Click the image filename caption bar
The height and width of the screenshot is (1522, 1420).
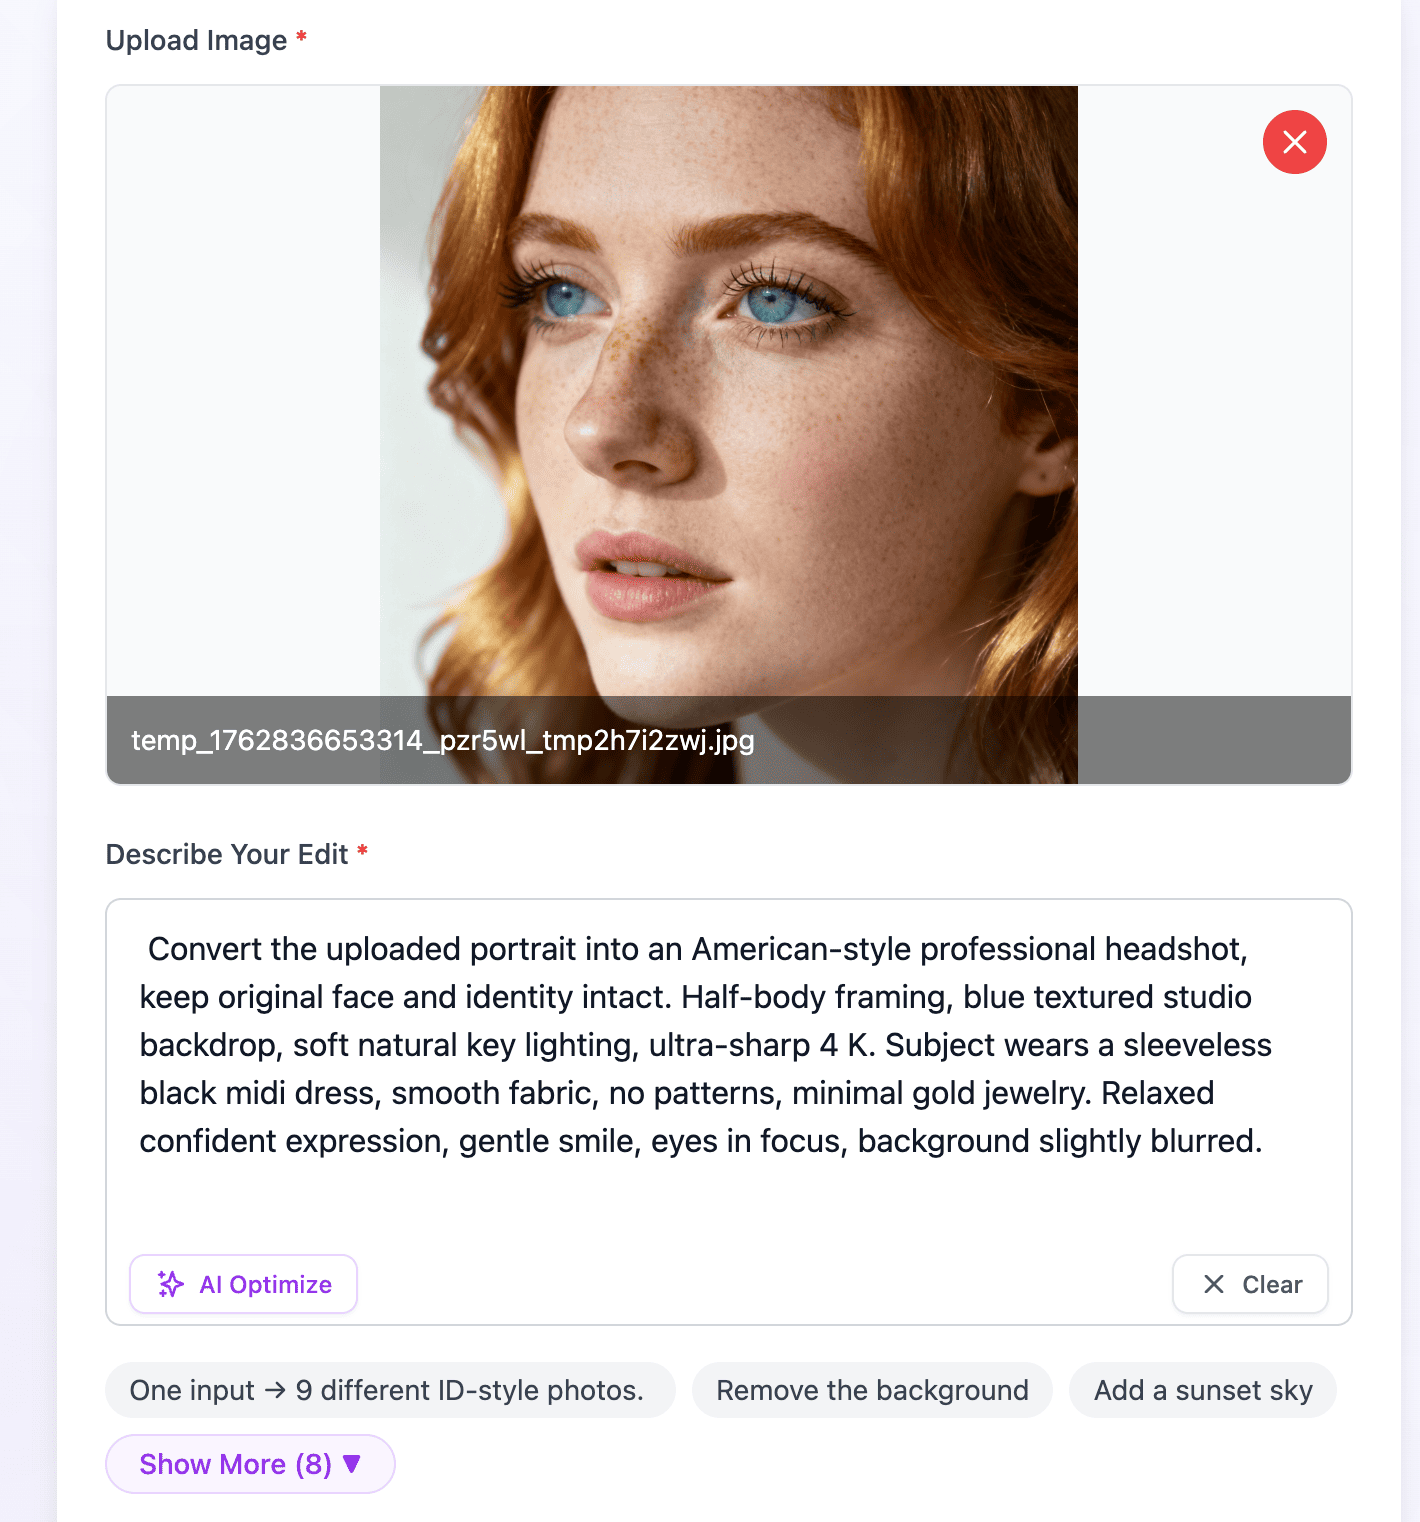click(x=728, y=740)
